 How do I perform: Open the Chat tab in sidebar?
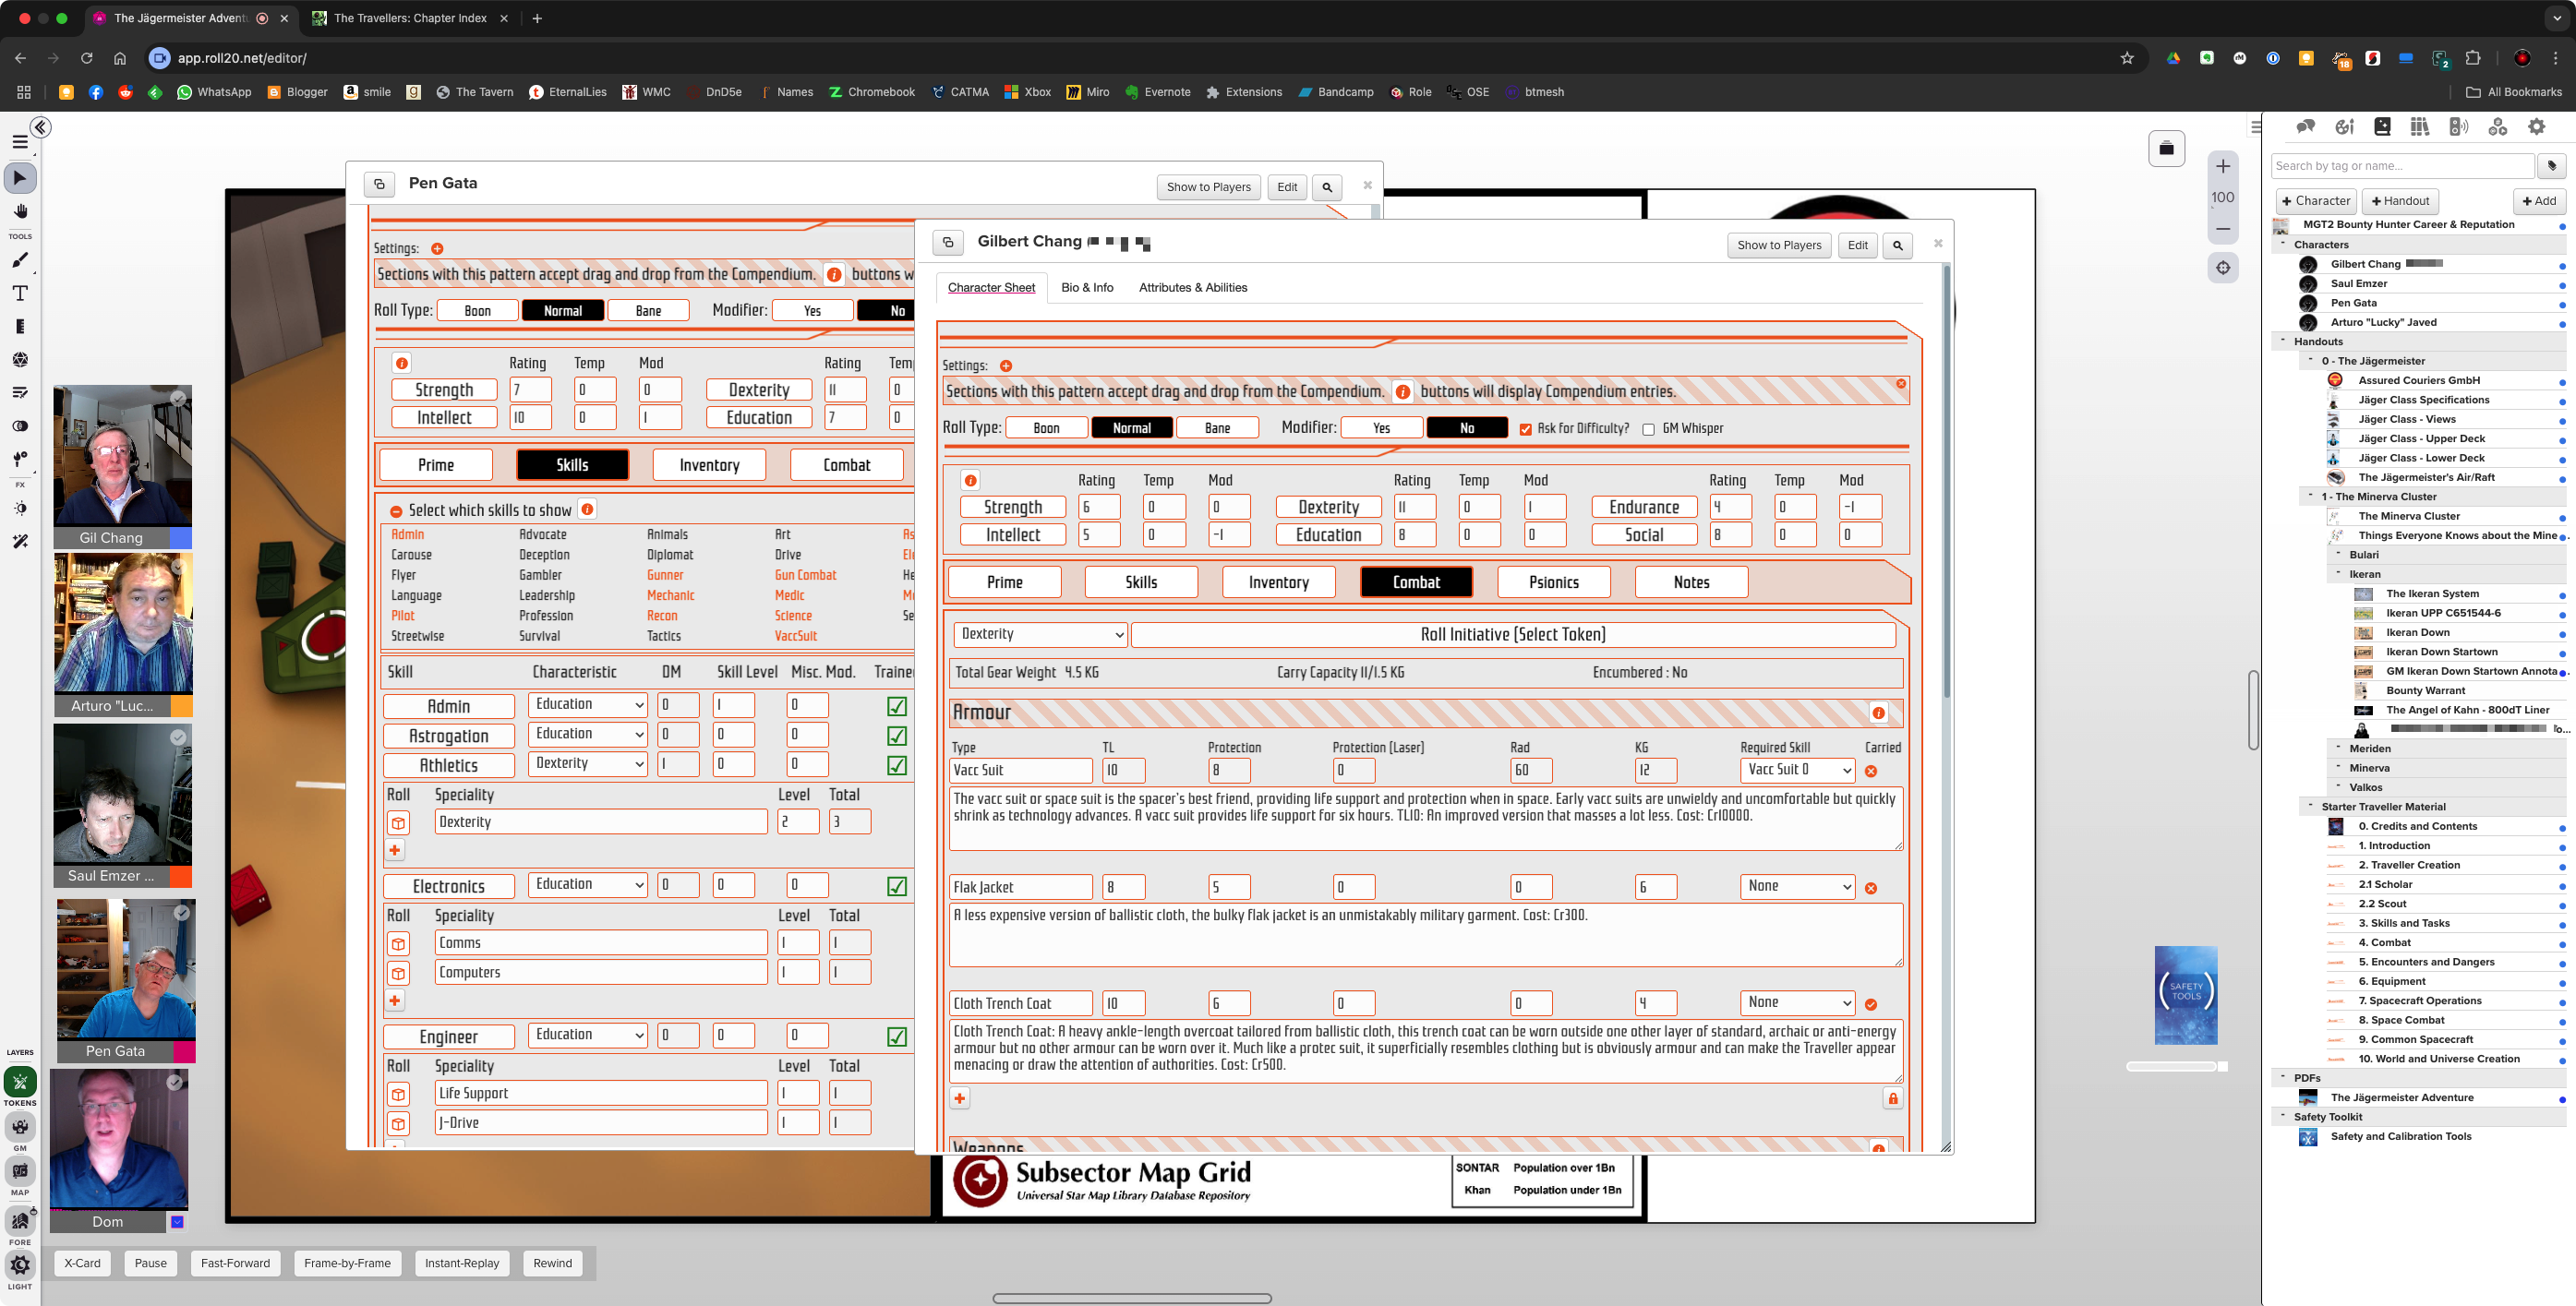[x=2306, y=127]
